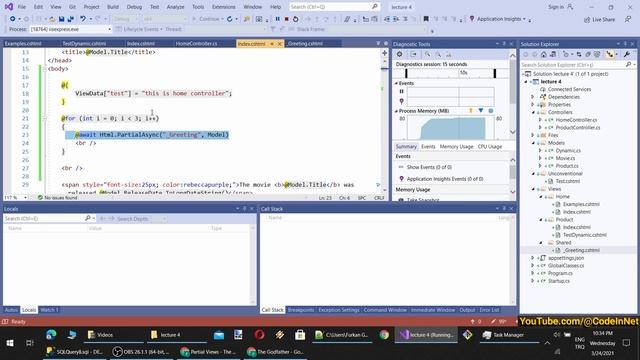Switch to the _Greeting.cshtml editor tab
This screenshot has height=360, width=640.
coord(305,44)
